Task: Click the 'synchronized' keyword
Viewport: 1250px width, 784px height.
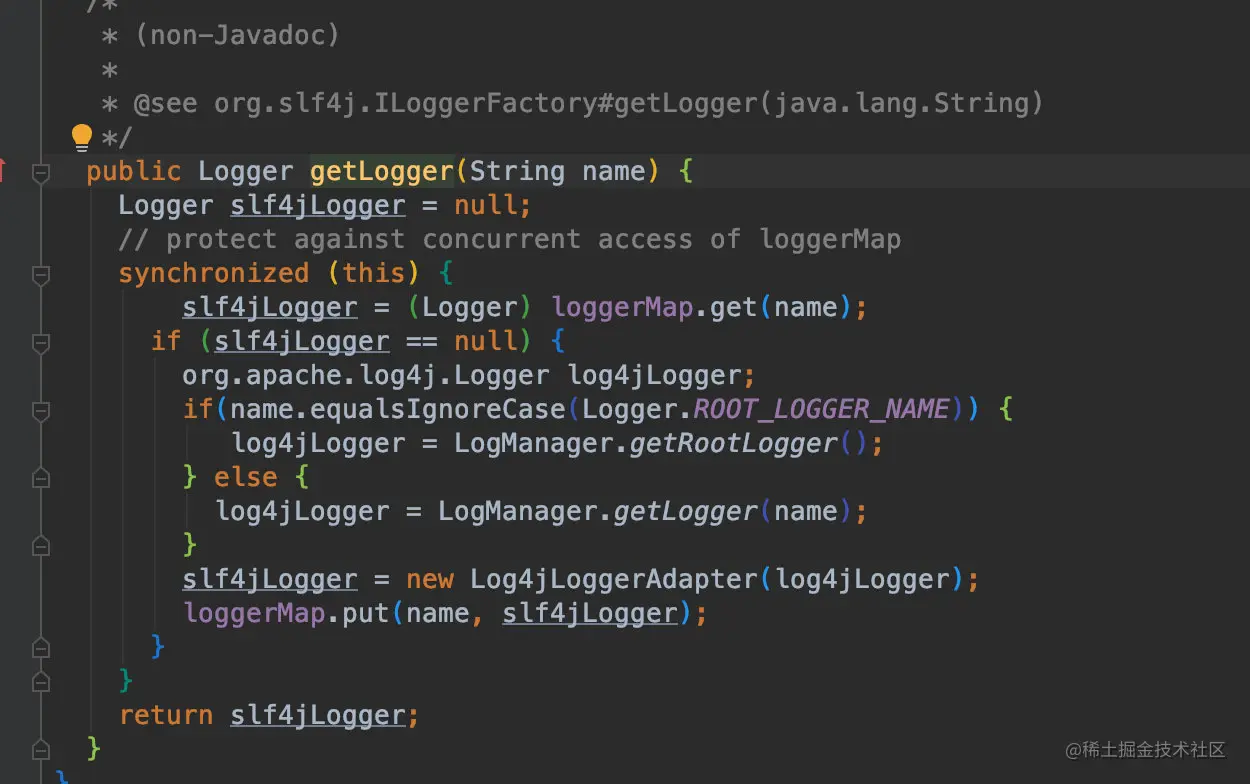Action: coord(214,274)
